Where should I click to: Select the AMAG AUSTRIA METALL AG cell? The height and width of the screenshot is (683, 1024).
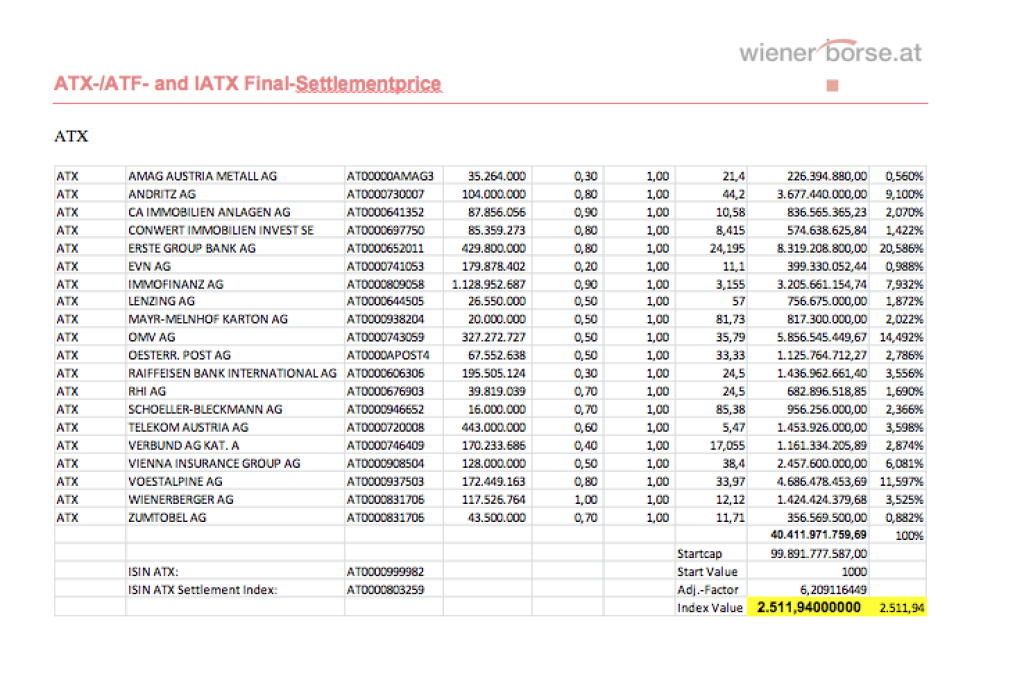(x=203, y=175)
